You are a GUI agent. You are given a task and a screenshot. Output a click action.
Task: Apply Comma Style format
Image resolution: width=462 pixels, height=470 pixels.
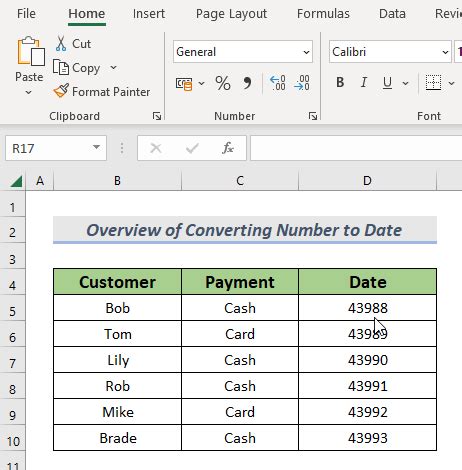247,83
